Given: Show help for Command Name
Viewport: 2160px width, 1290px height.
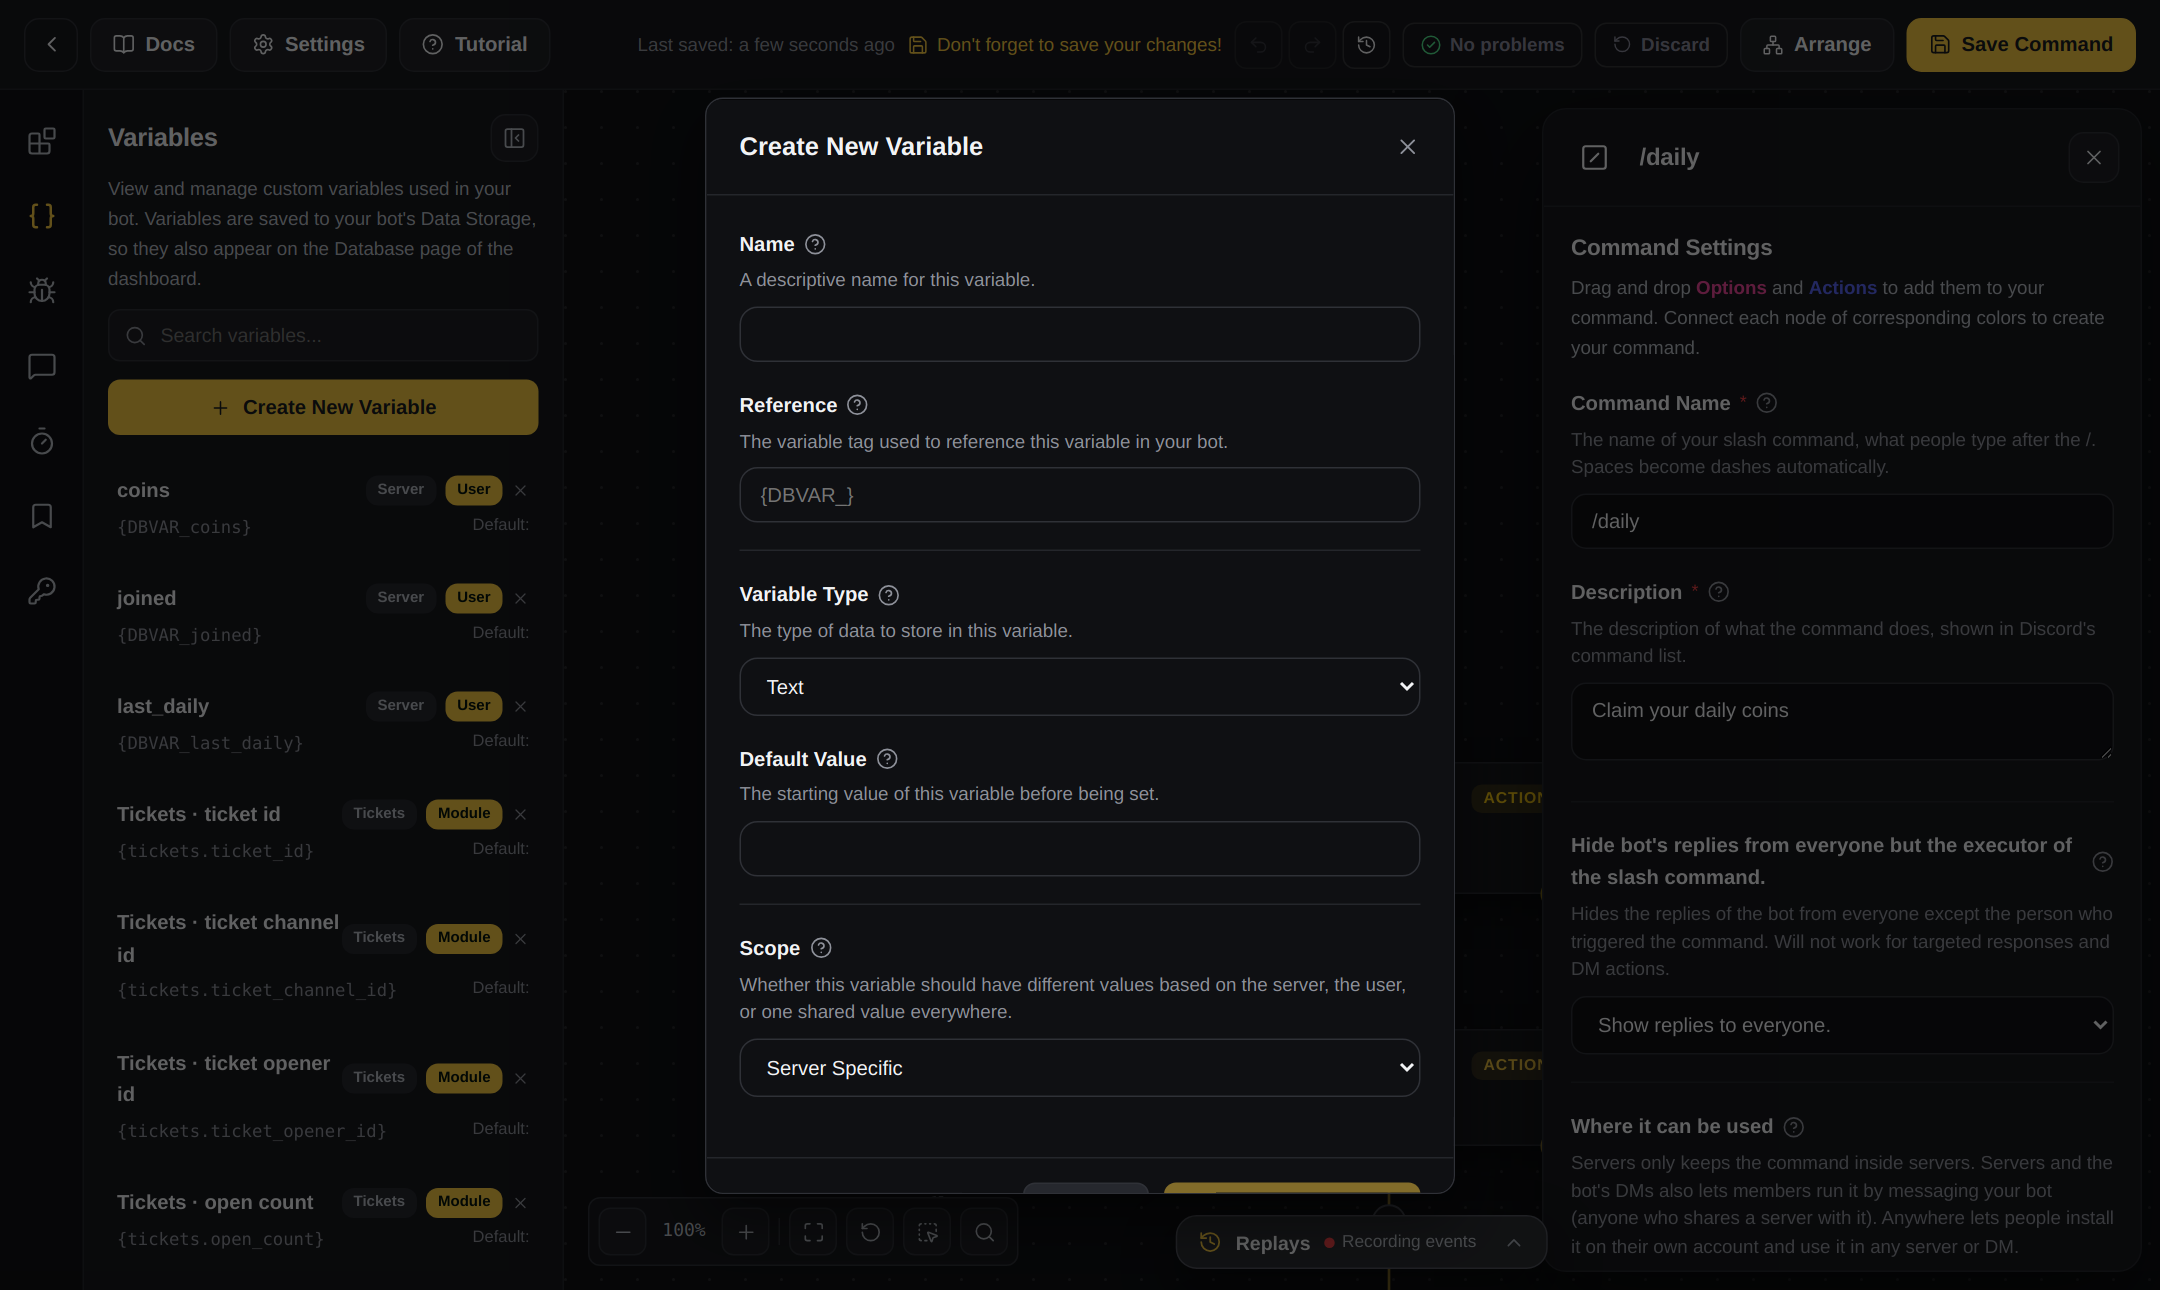Looking at the screenshot, I should point(1767,403).
